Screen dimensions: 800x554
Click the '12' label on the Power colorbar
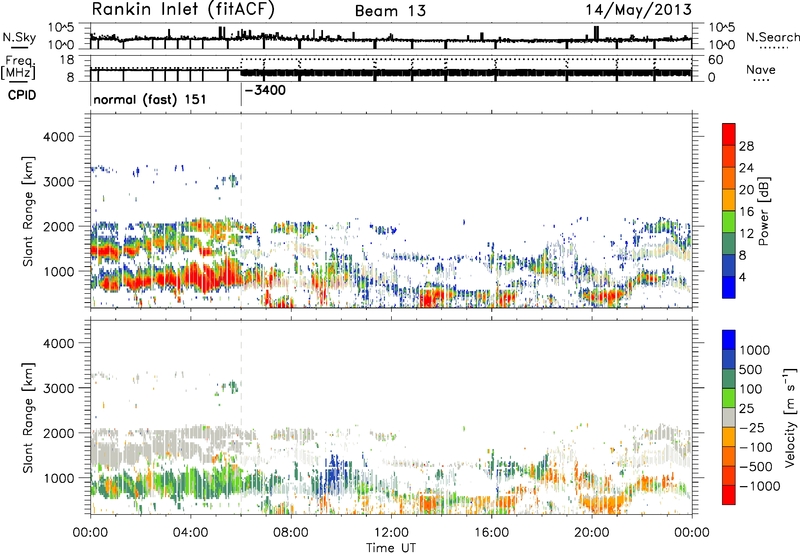[x=746, y=234]
